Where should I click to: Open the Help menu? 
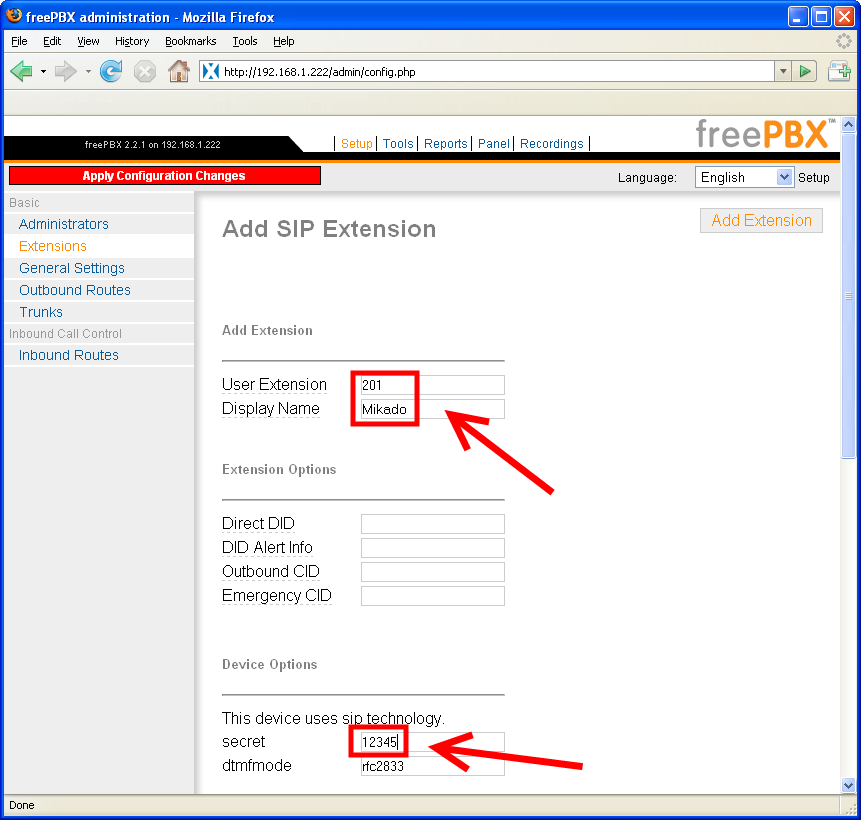284,41
